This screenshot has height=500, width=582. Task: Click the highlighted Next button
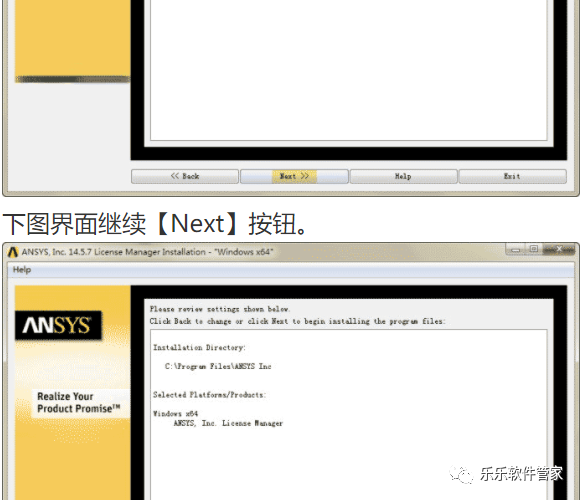tap(294, 176)
